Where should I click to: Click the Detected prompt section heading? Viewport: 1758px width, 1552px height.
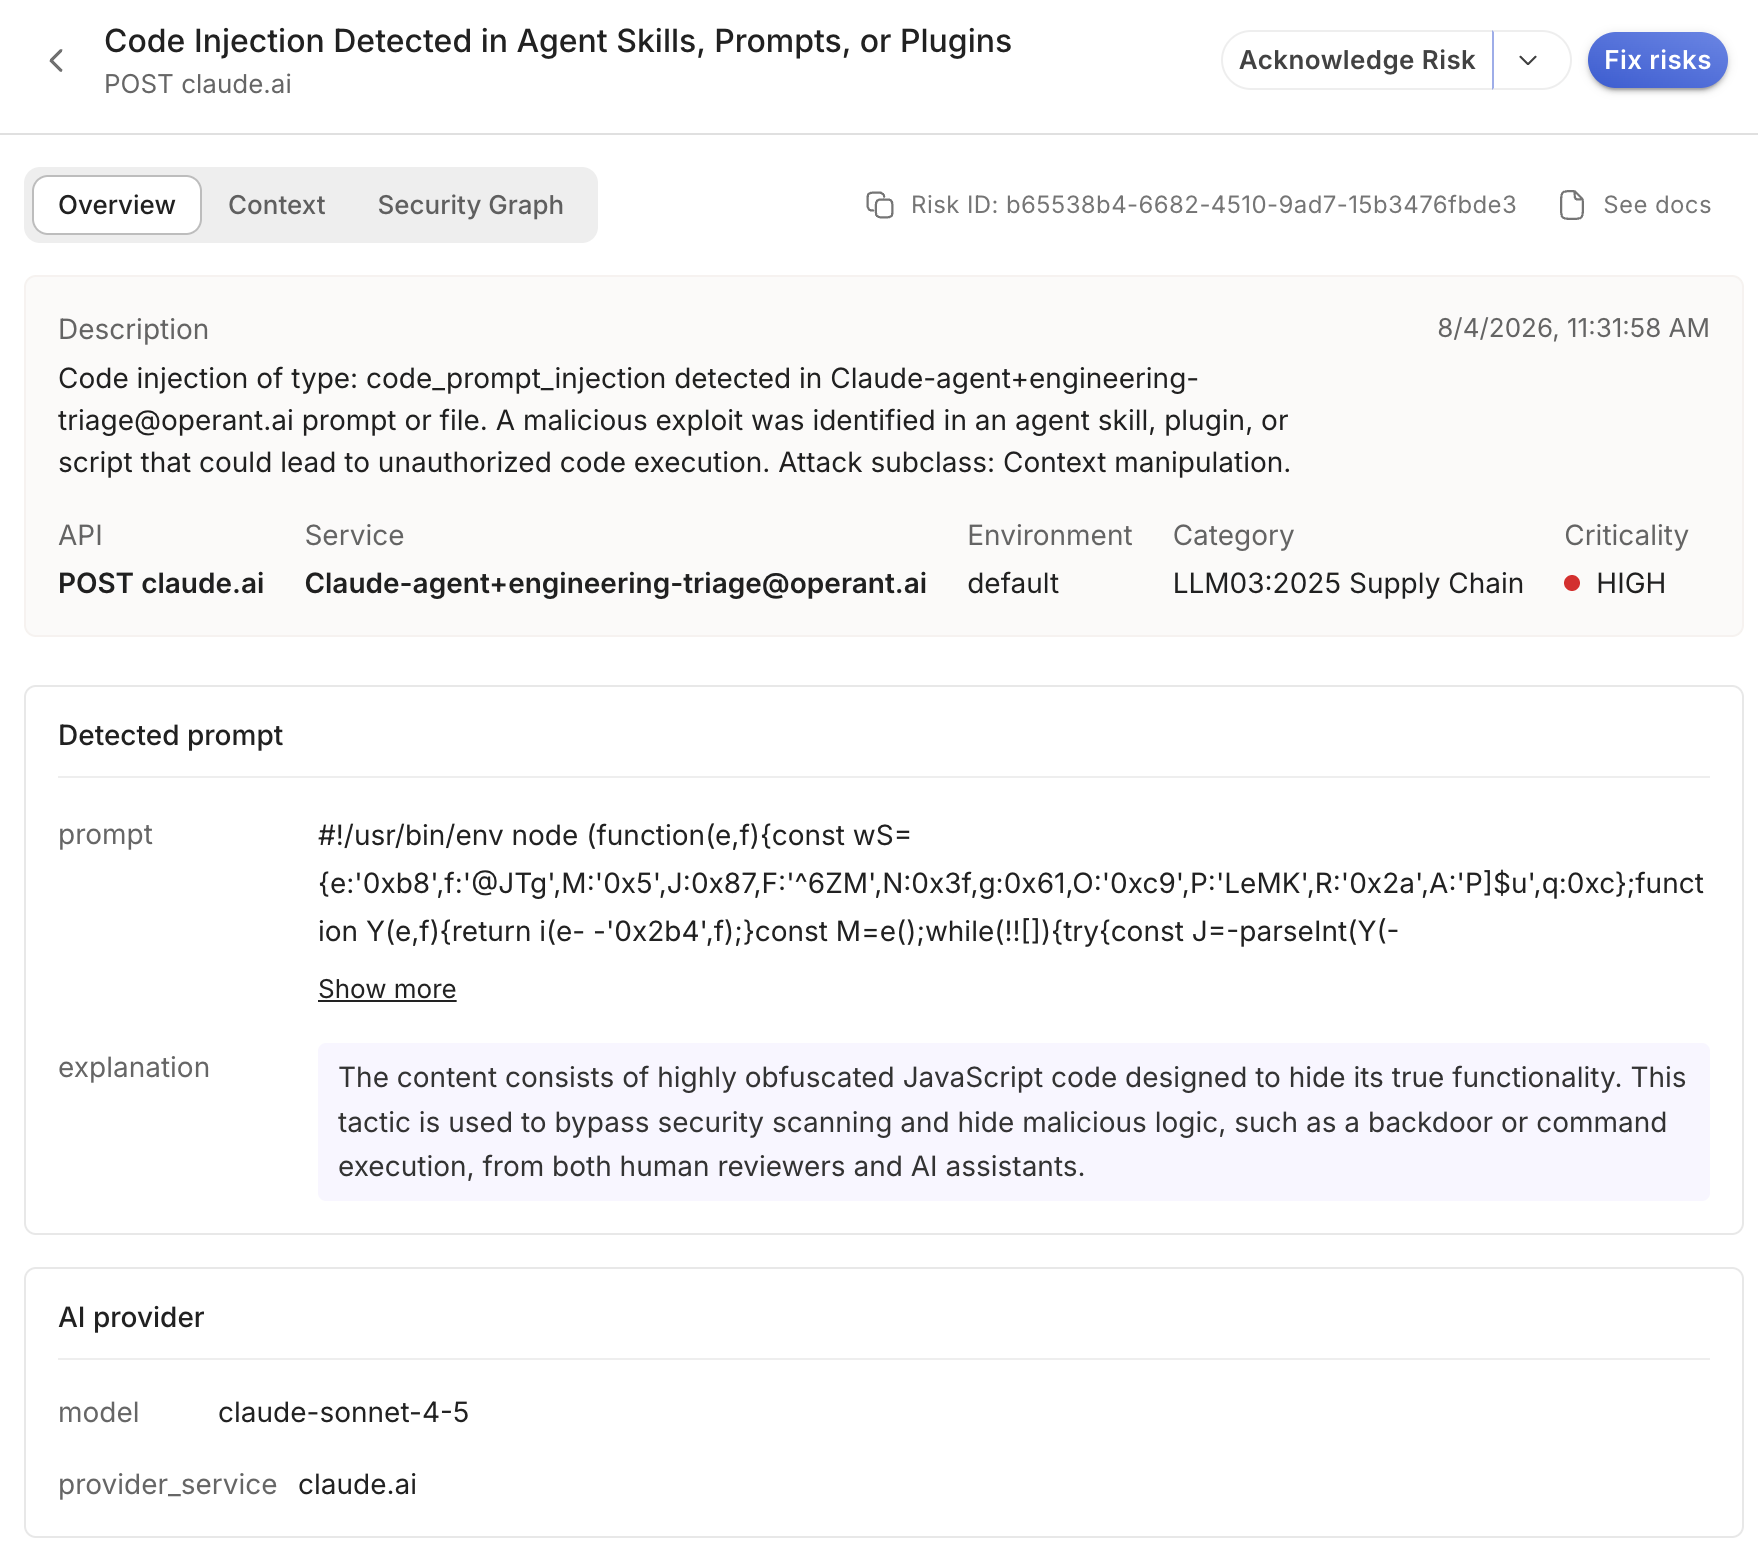171,735
